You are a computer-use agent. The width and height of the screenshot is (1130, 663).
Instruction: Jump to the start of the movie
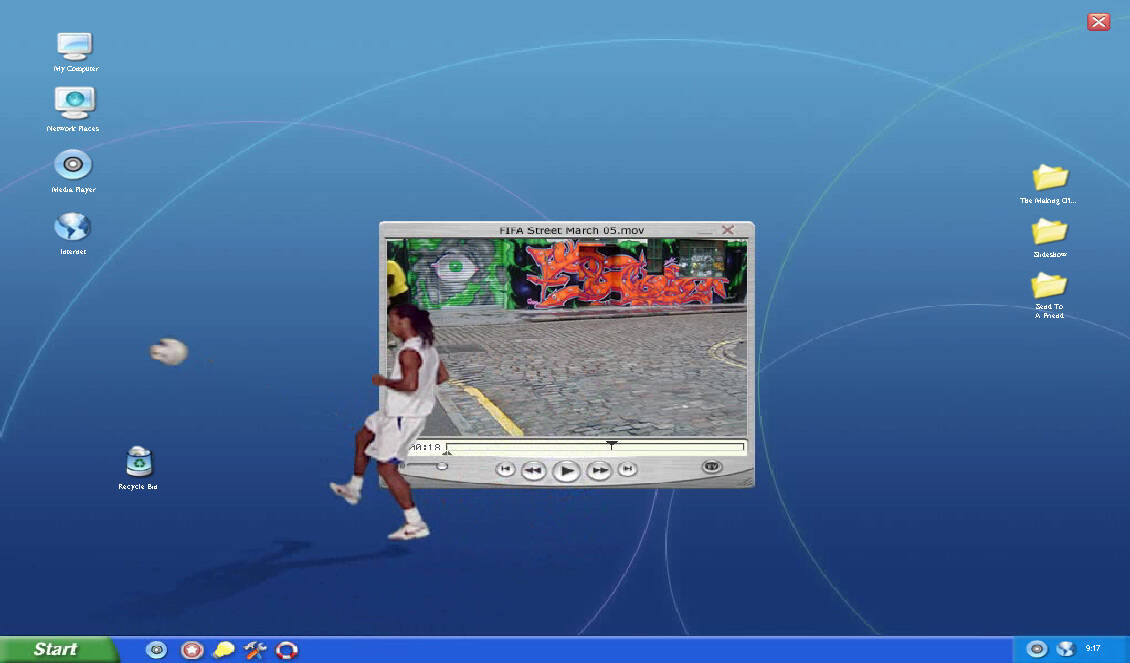pos(506,469)
